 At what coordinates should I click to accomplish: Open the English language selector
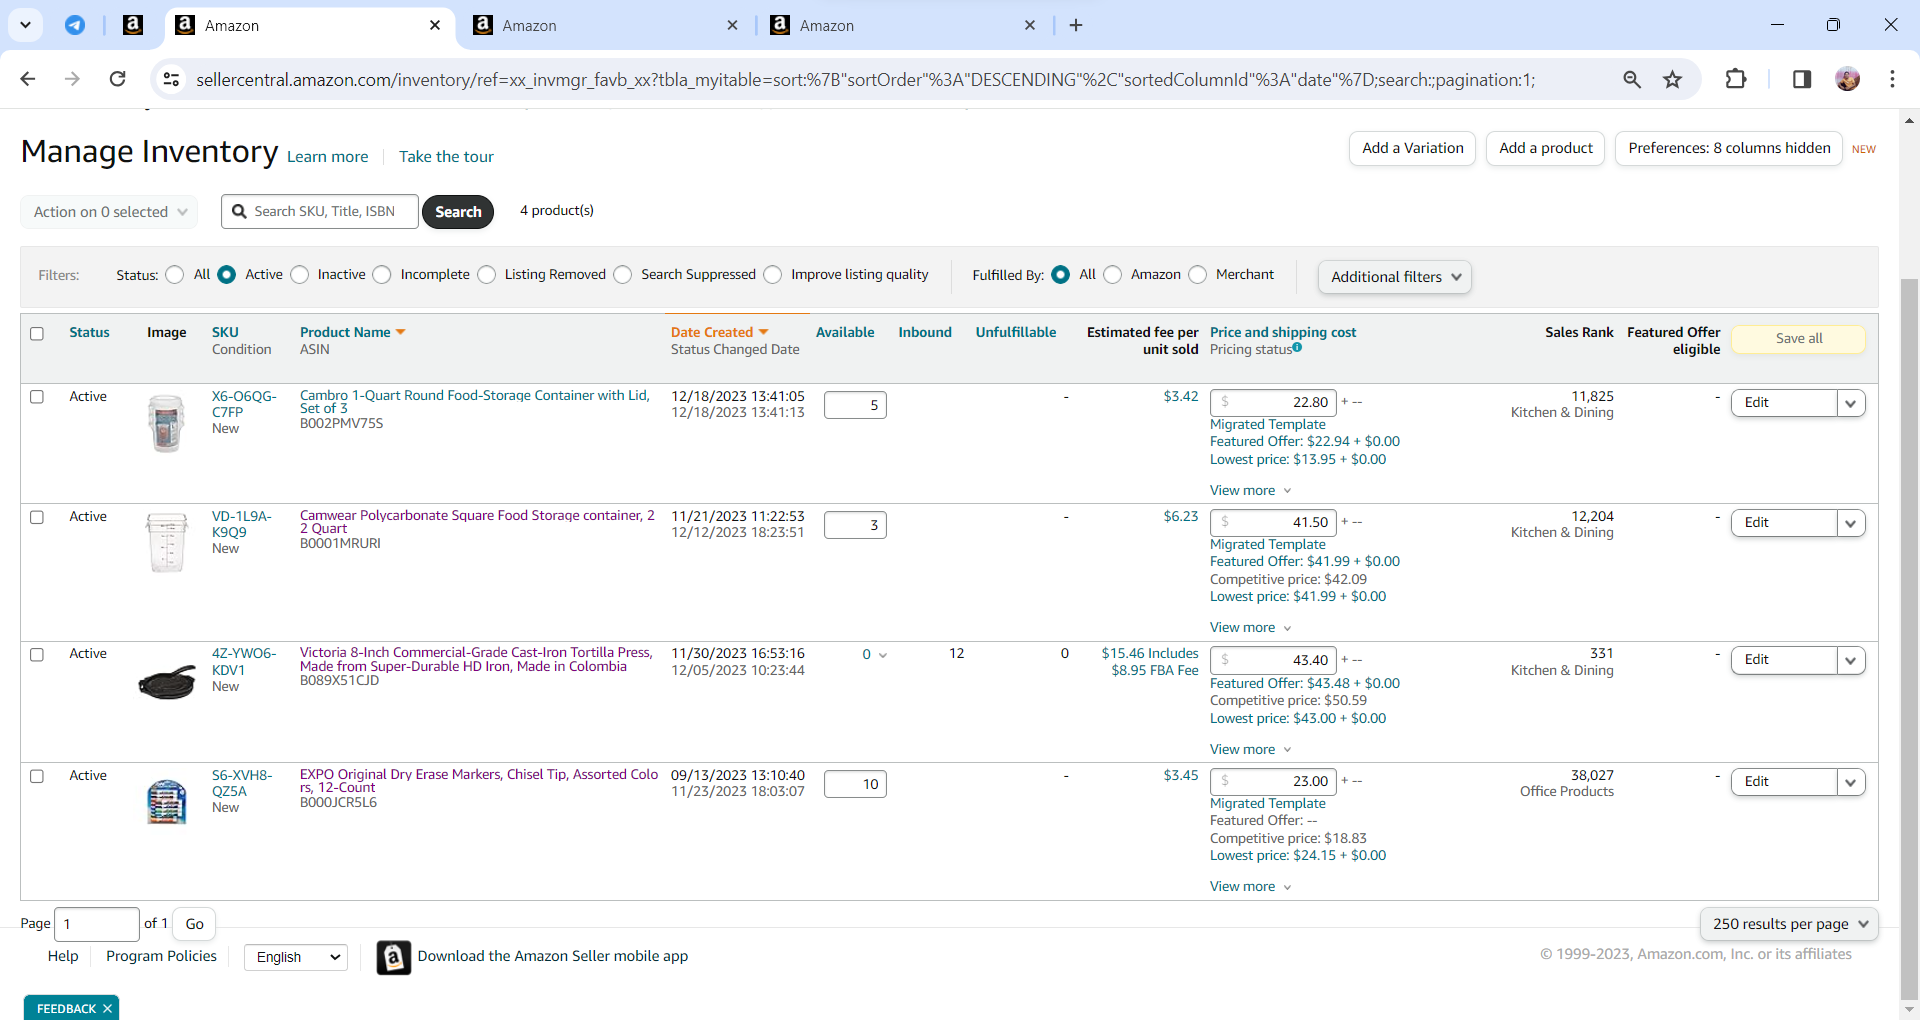coord(296,957)
